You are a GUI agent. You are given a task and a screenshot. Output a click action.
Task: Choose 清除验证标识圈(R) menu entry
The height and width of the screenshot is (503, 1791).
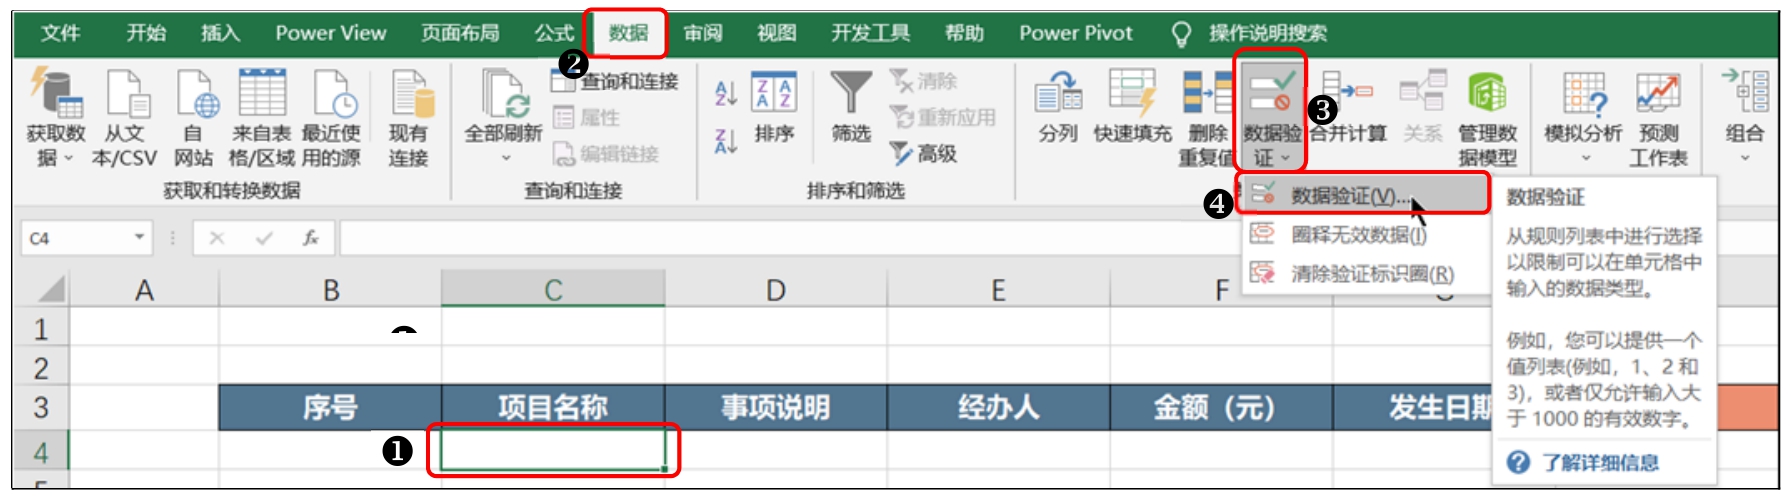(x=1364, y=273)
